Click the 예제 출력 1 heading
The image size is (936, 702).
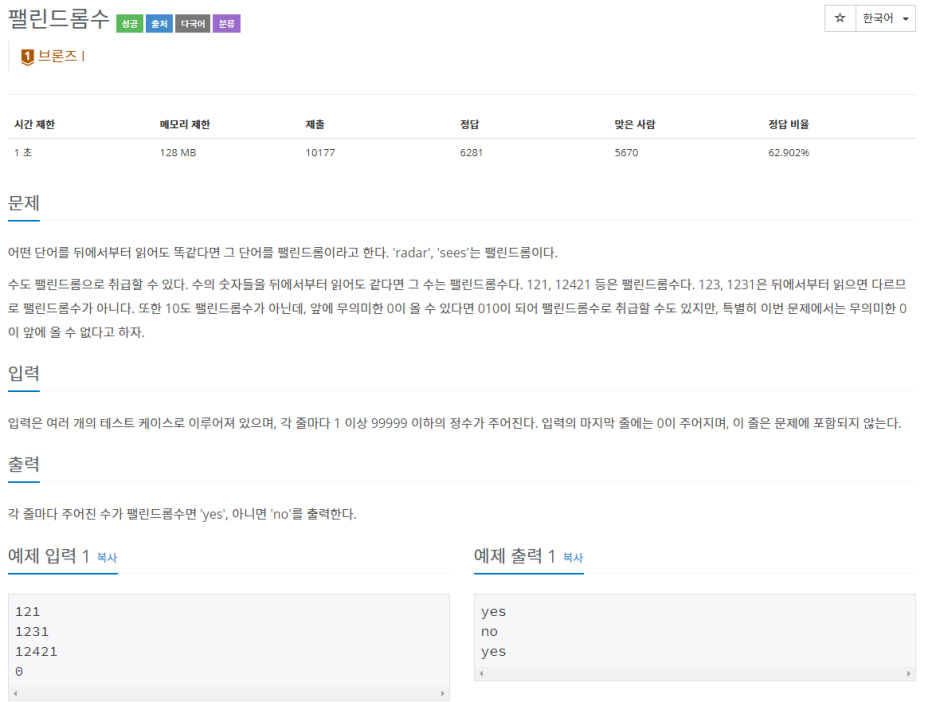pyautogui.click(x=515, y=556)
